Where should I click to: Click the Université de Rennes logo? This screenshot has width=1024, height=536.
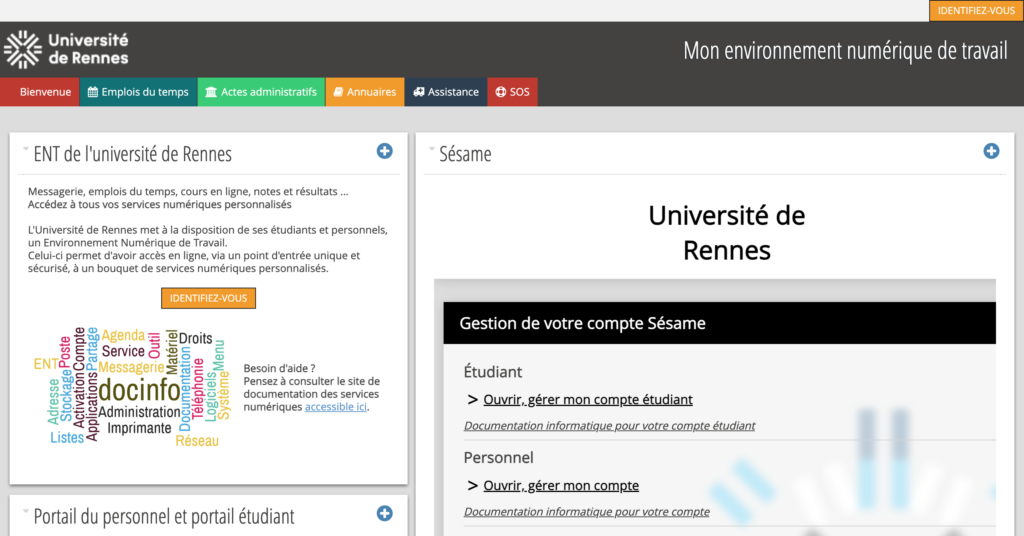pos(66,50)
